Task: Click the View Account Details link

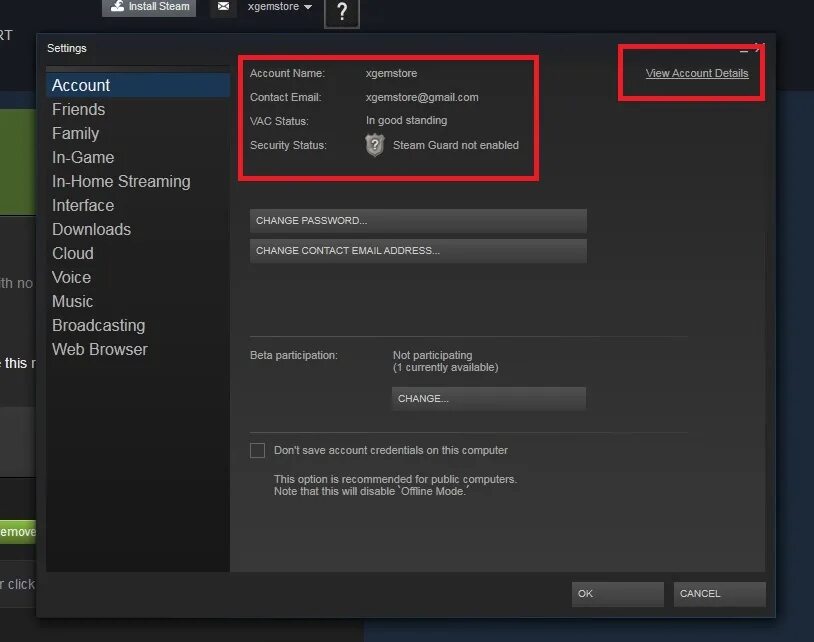Action: [697, 73]
